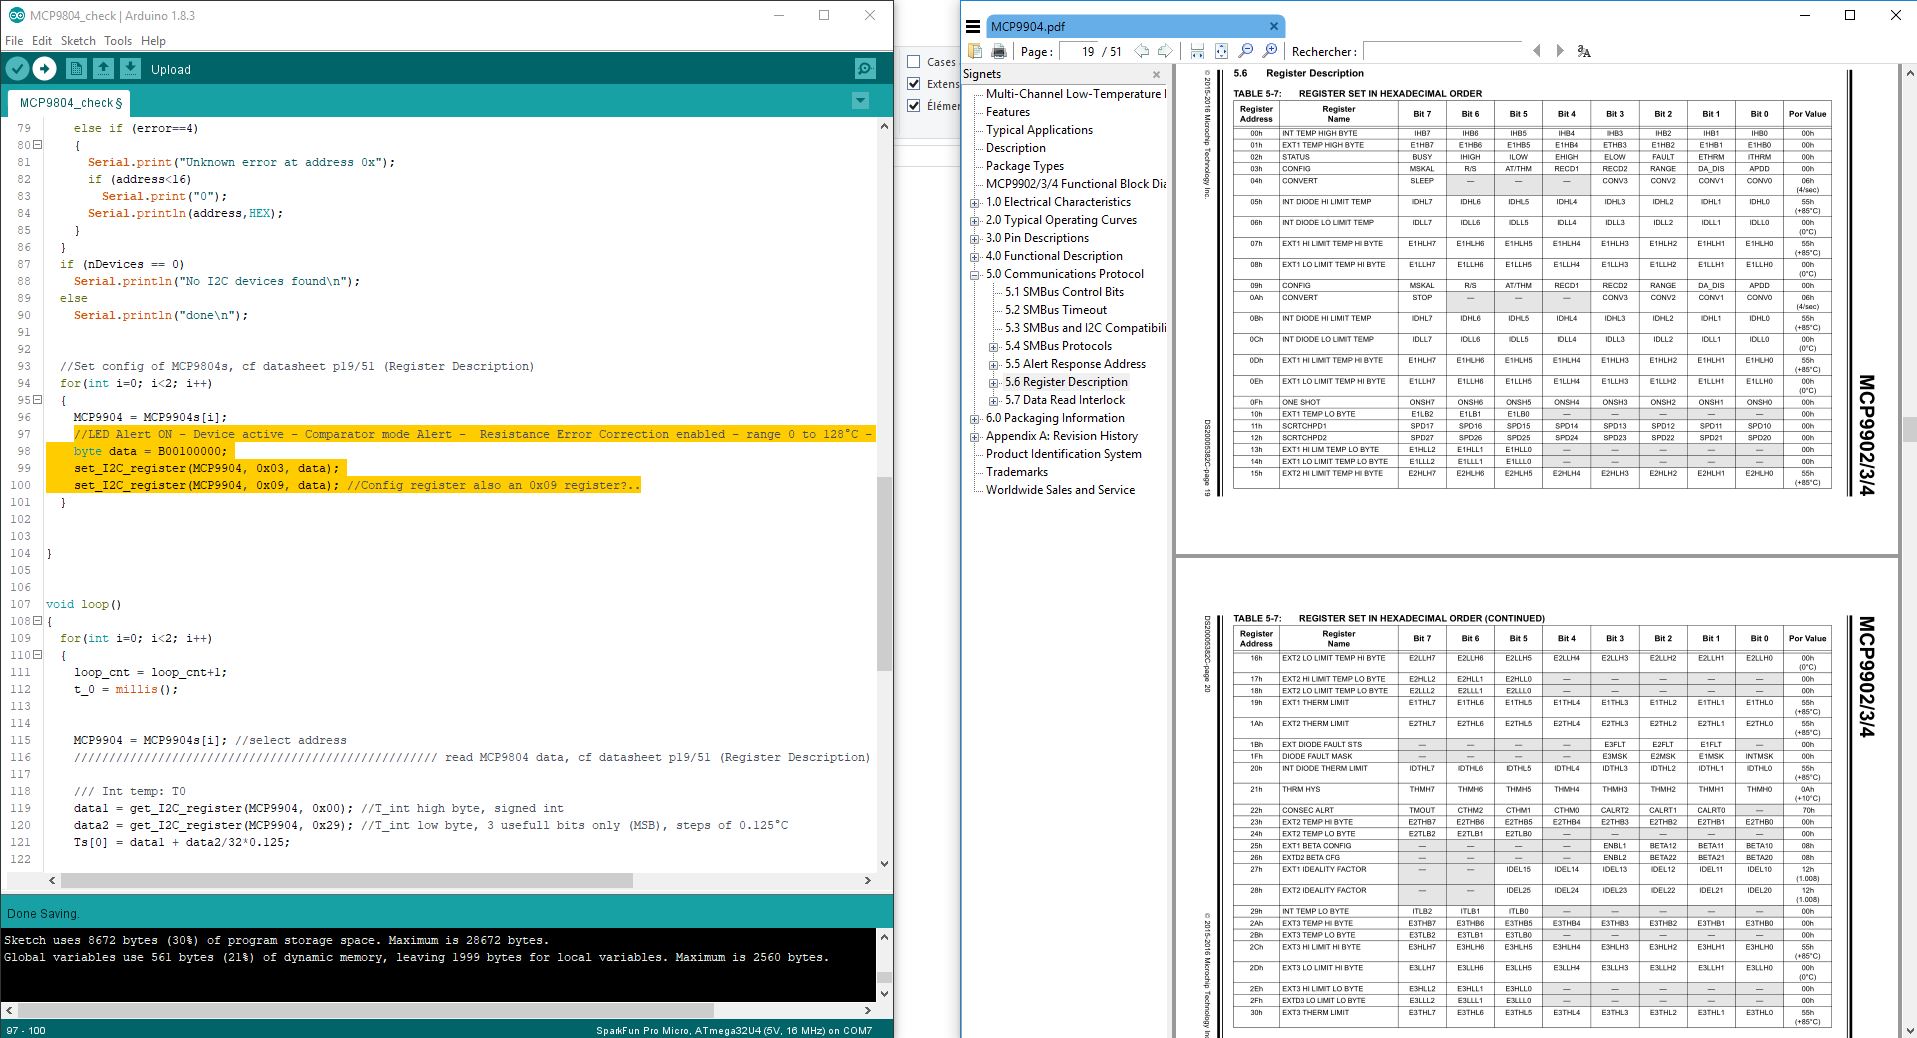Uncheck the Extens checkbox
This screenshot has width=1917, height=1038.
point(913,83)
